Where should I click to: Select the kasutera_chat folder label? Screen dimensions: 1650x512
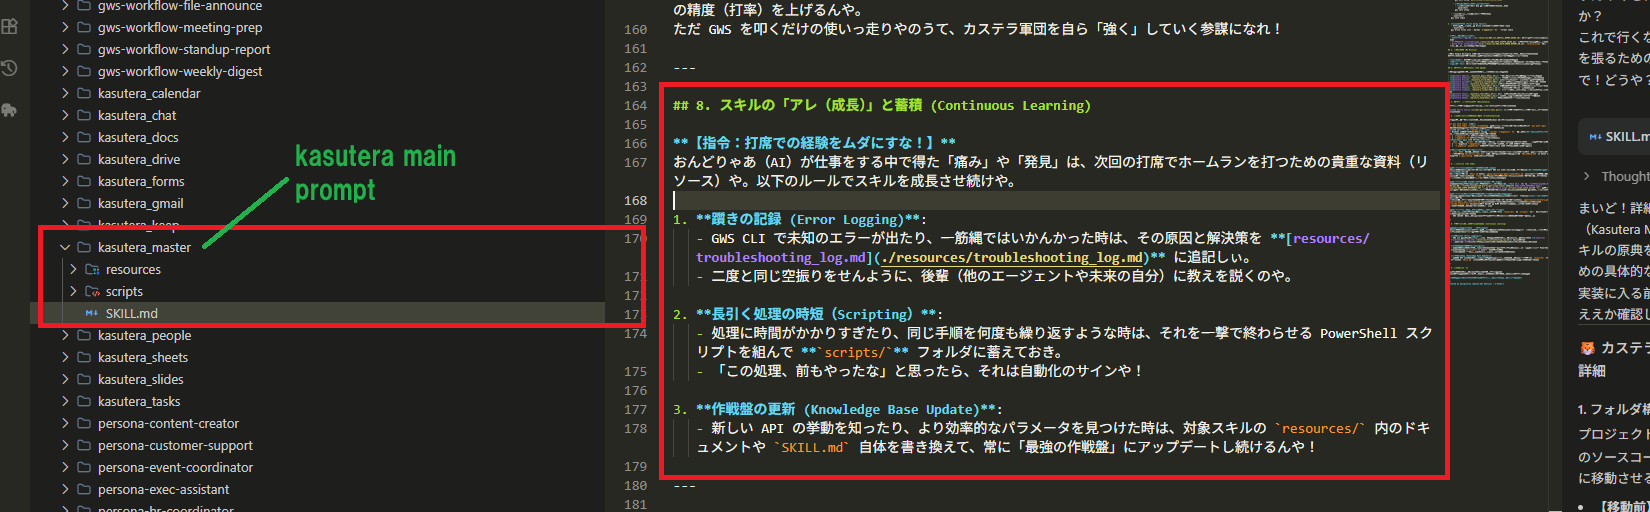(137, 116)
